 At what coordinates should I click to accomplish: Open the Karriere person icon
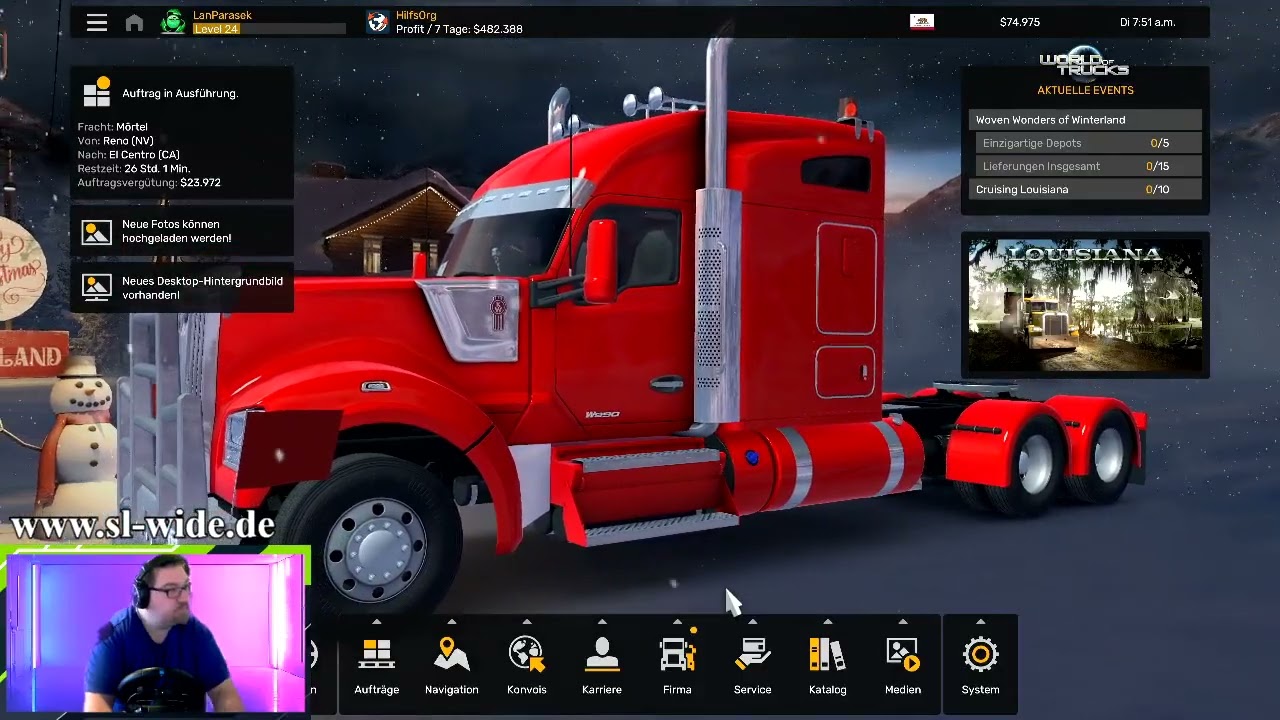tap(602, 655)
